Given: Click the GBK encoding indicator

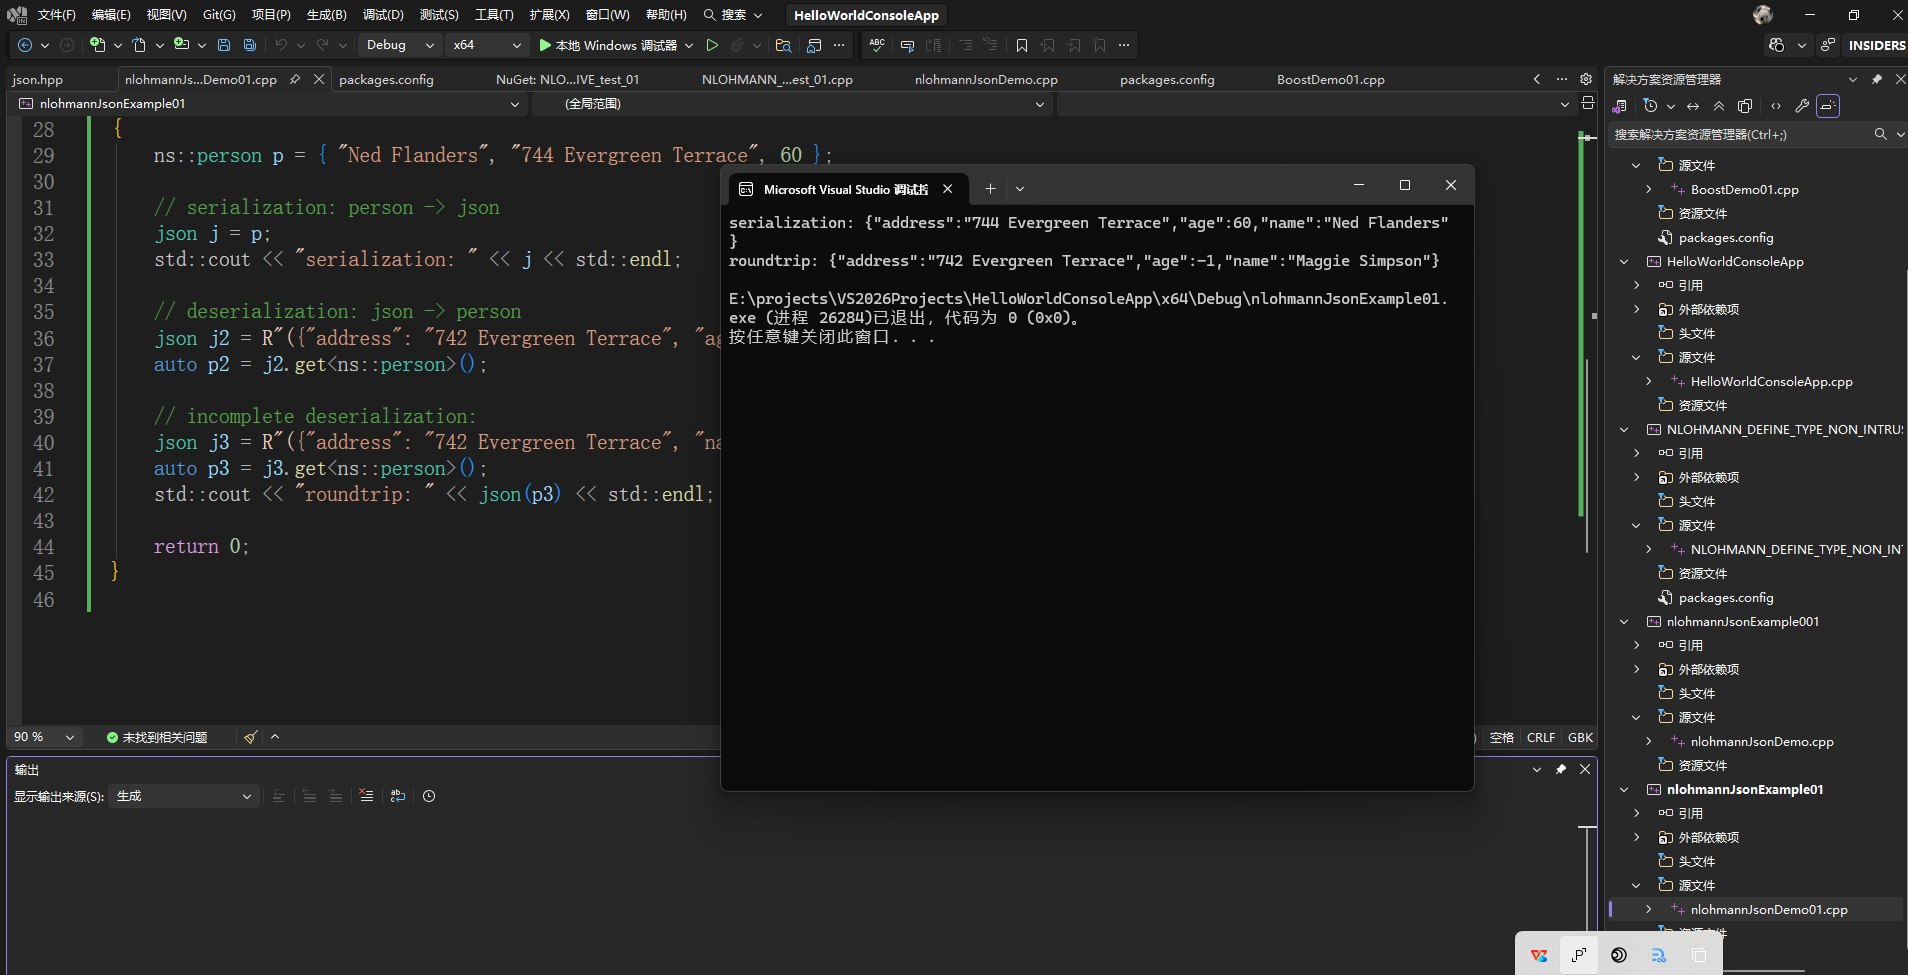Looking at the screenshot, I should (x=1580, y=737).
